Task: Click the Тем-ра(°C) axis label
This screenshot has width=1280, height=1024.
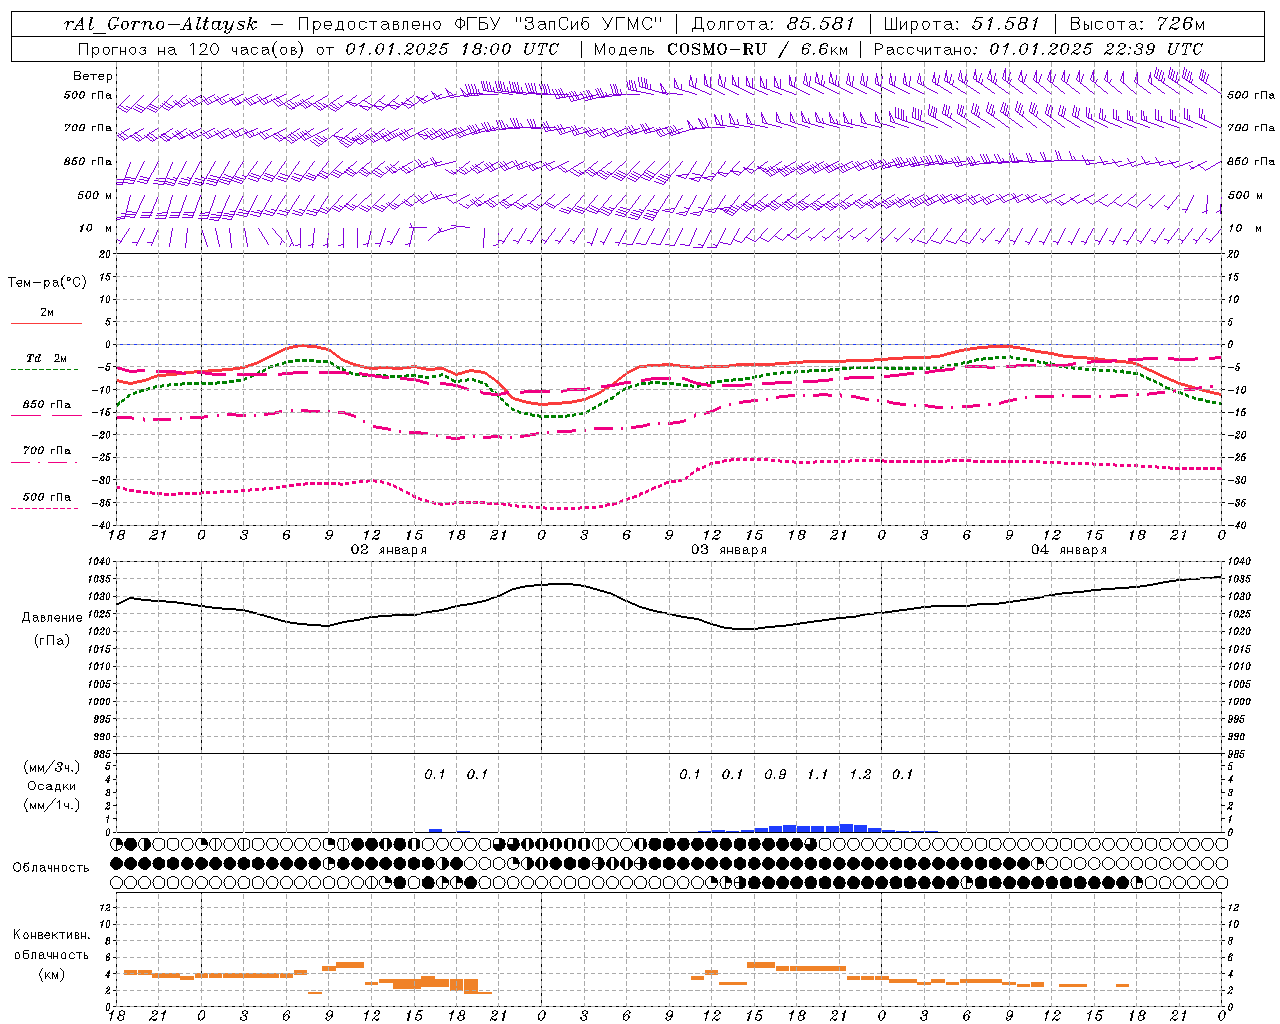Action: [x=47, y=283]
